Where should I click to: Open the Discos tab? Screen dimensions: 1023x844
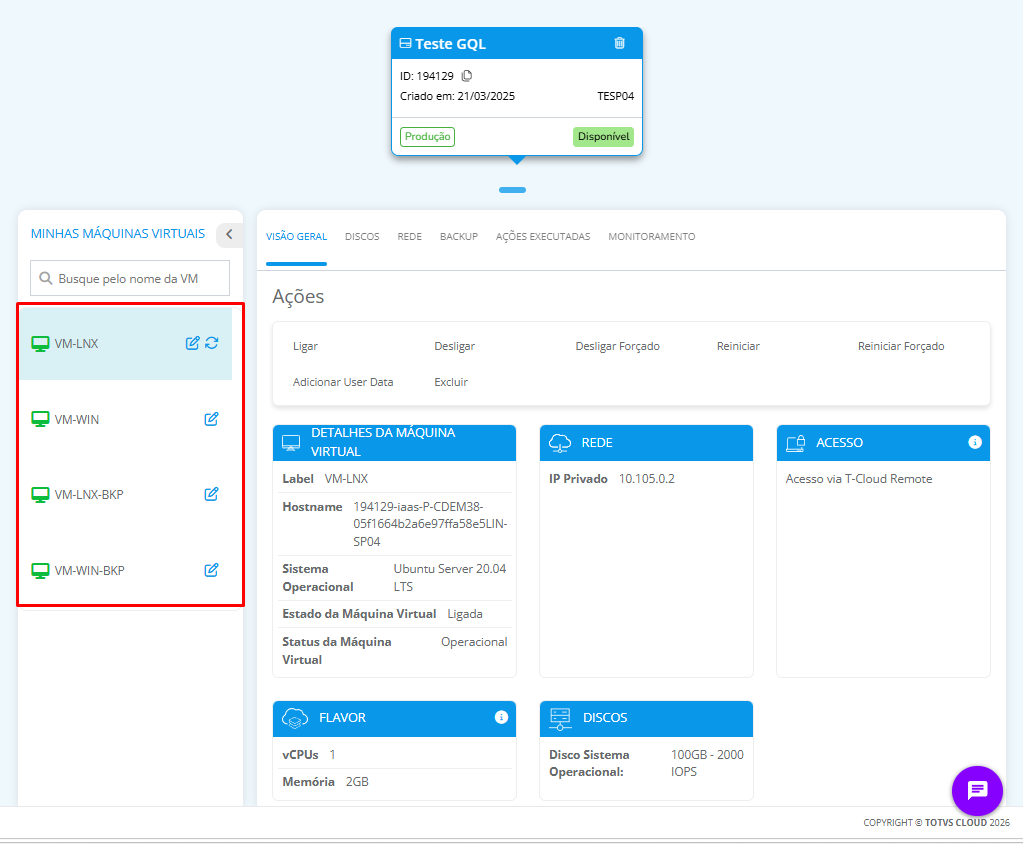(x=362, y=237)
